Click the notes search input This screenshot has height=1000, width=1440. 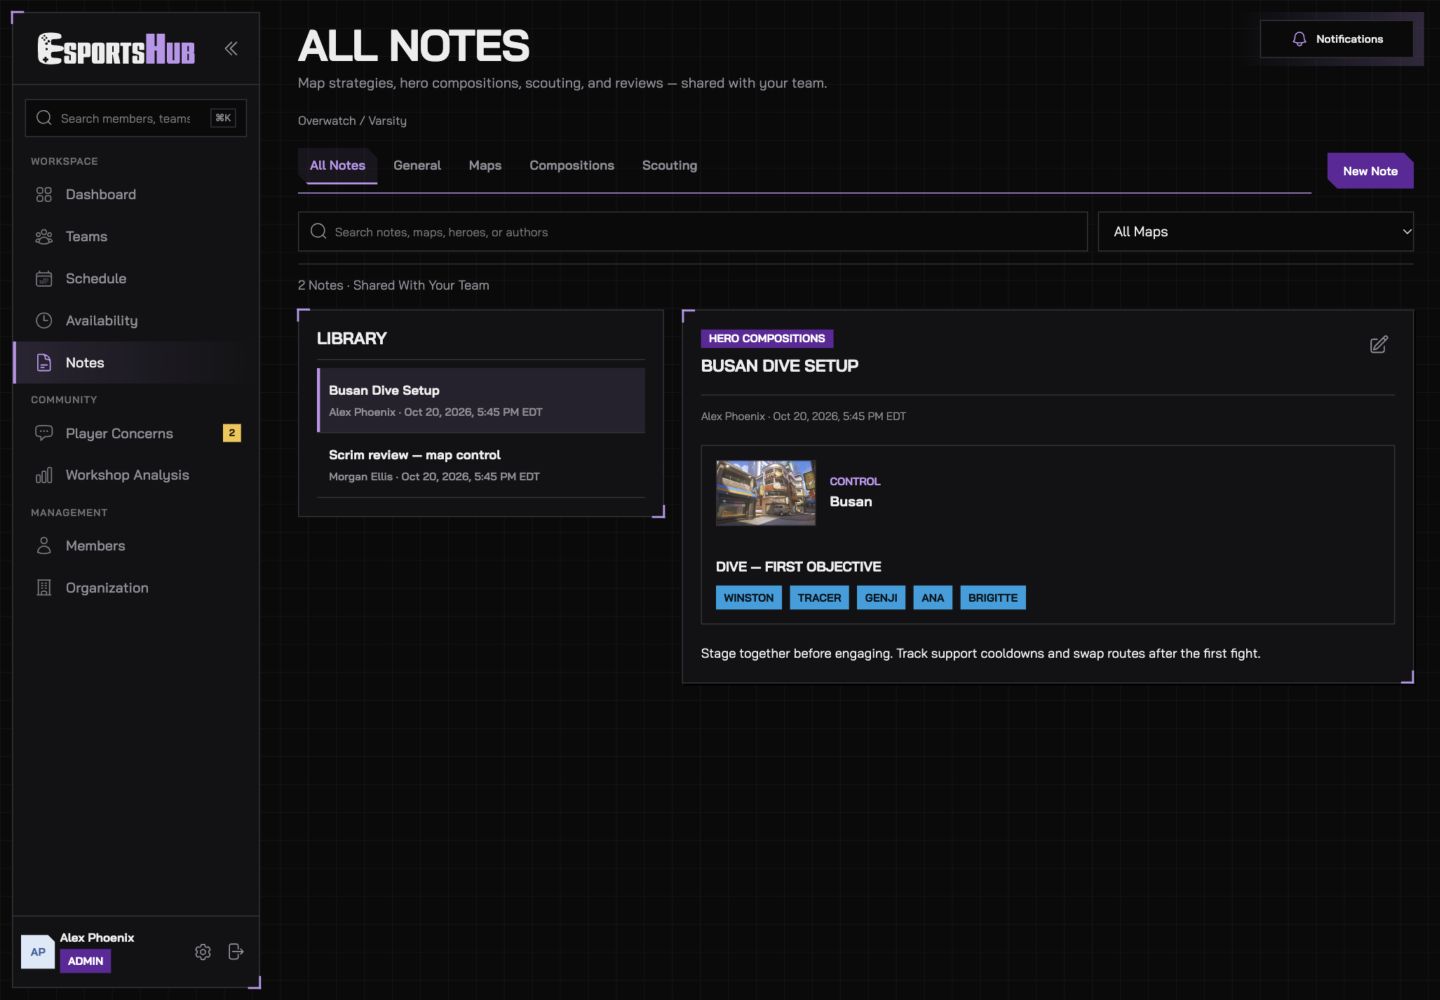693,231
